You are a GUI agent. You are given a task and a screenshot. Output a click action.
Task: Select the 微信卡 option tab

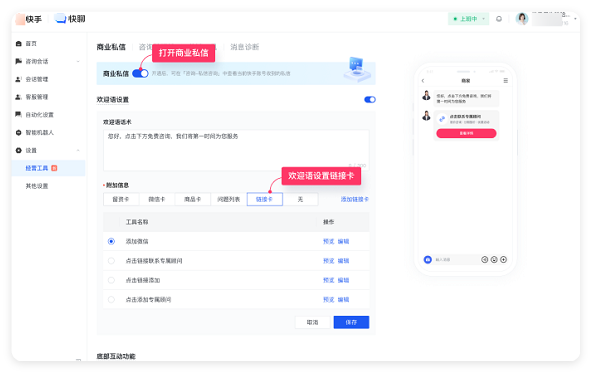click(x=157, y=199)
